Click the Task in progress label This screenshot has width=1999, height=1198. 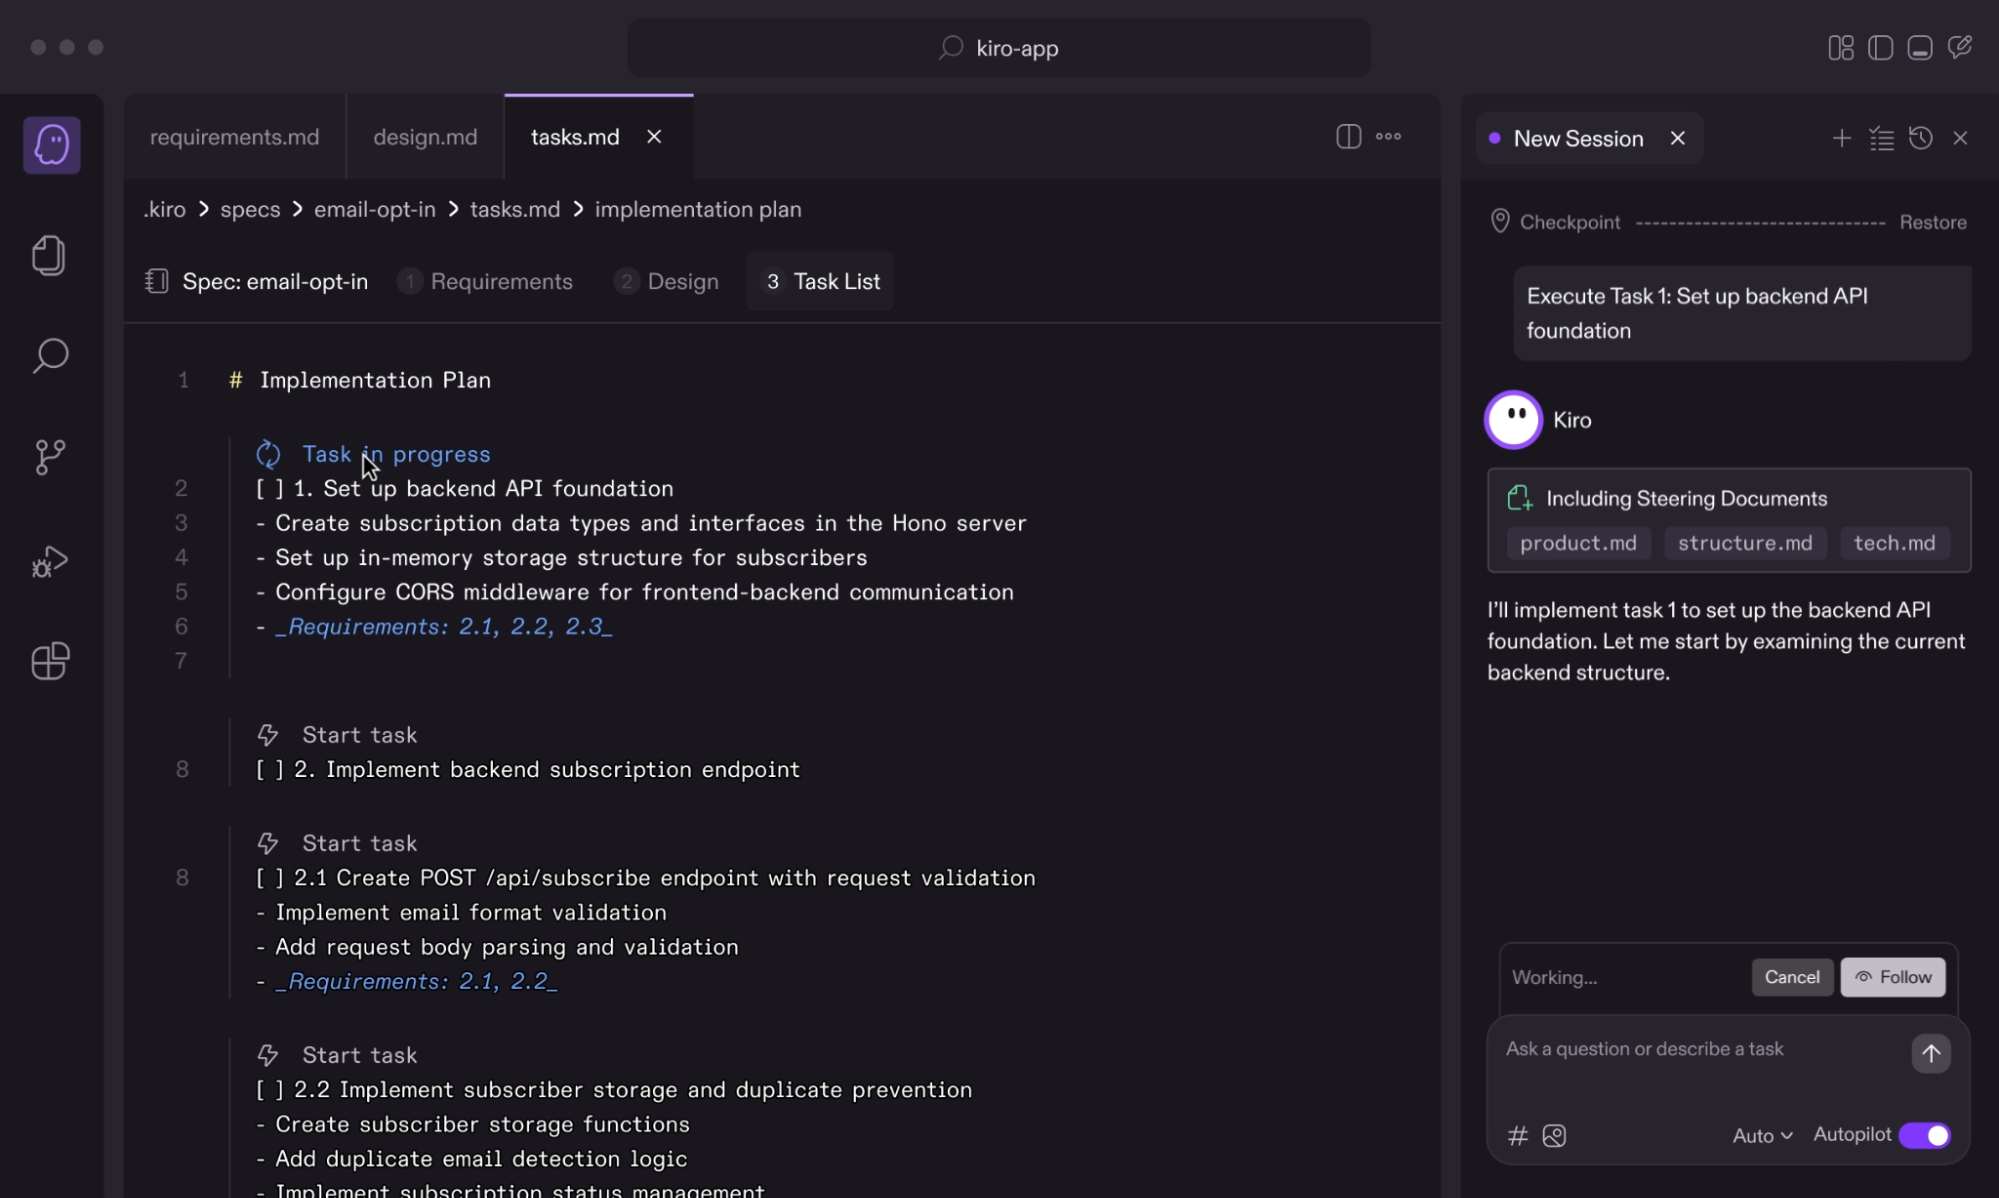click(x=396, y=454)
